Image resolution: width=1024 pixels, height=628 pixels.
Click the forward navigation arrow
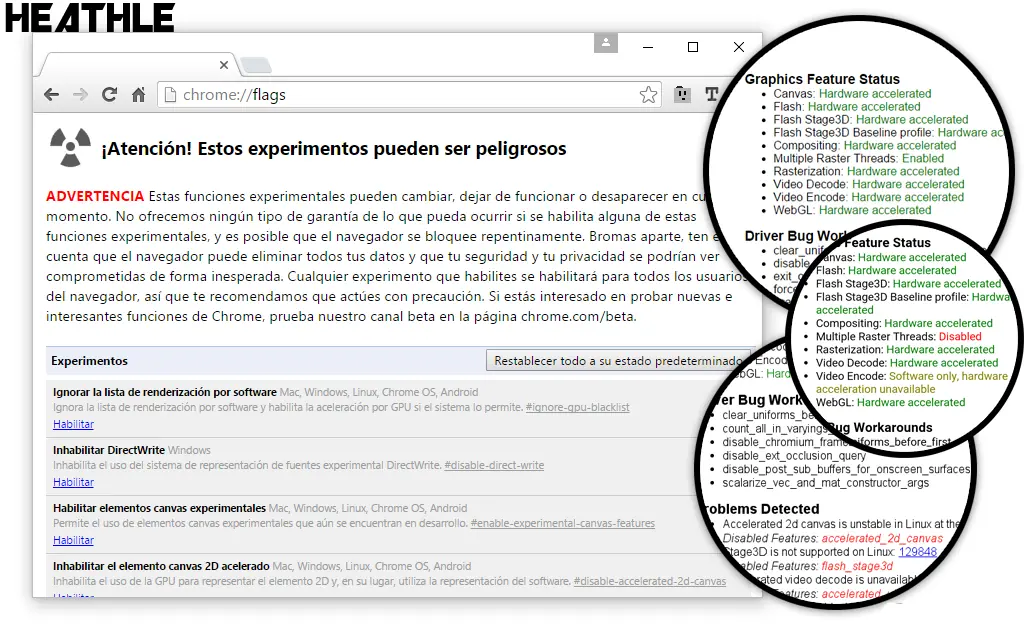pos(80,95)
